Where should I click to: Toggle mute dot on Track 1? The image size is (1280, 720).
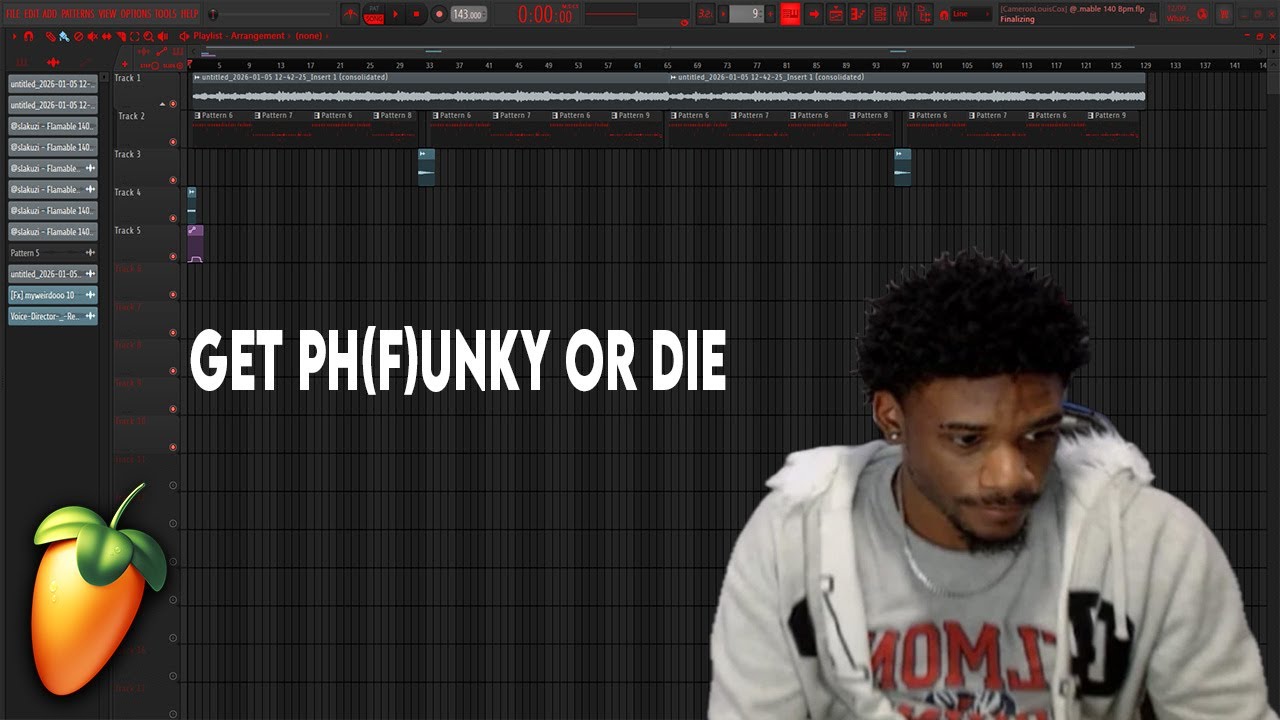coord(172,104)
